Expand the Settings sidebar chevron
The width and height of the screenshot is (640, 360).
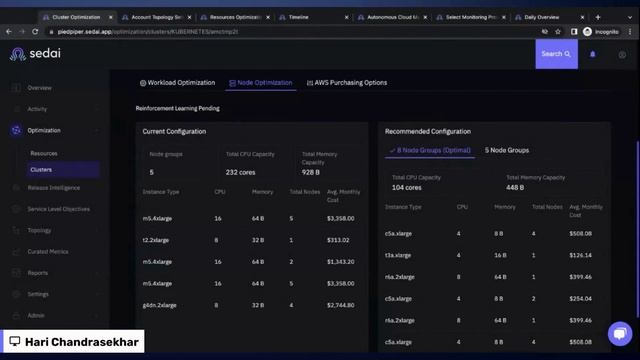click(x=97, y=294)
